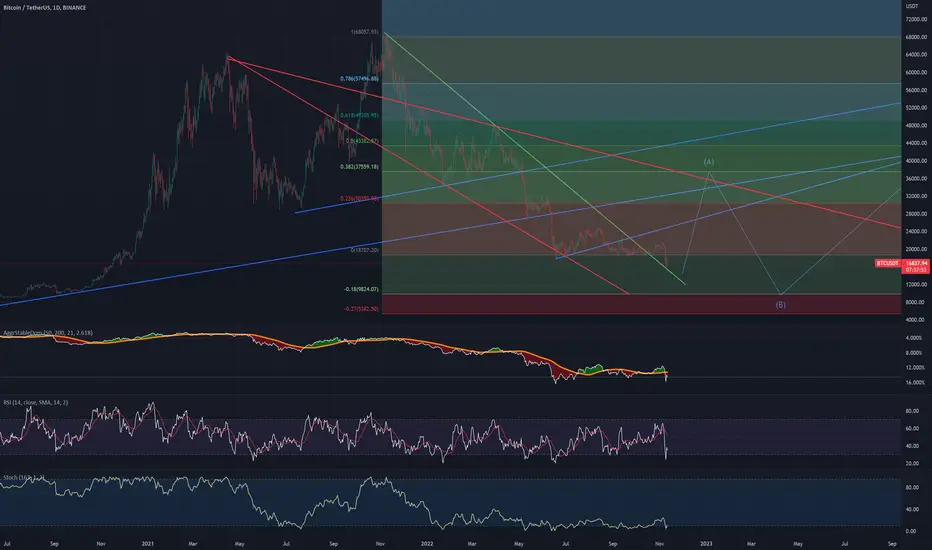This screenshot has width=932, height=550.
Task: Click the 60.00 label in RSI pane
Action: coord(912,428)
